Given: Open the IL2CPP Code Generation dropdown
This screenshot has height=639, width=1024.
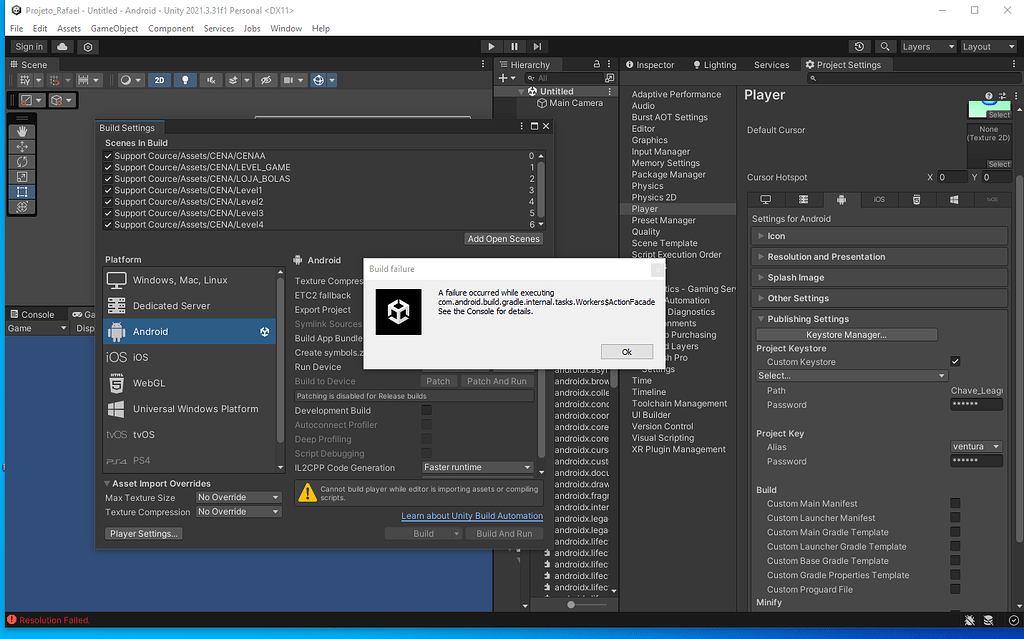Looking at the screenshot, I should point(477,467).
